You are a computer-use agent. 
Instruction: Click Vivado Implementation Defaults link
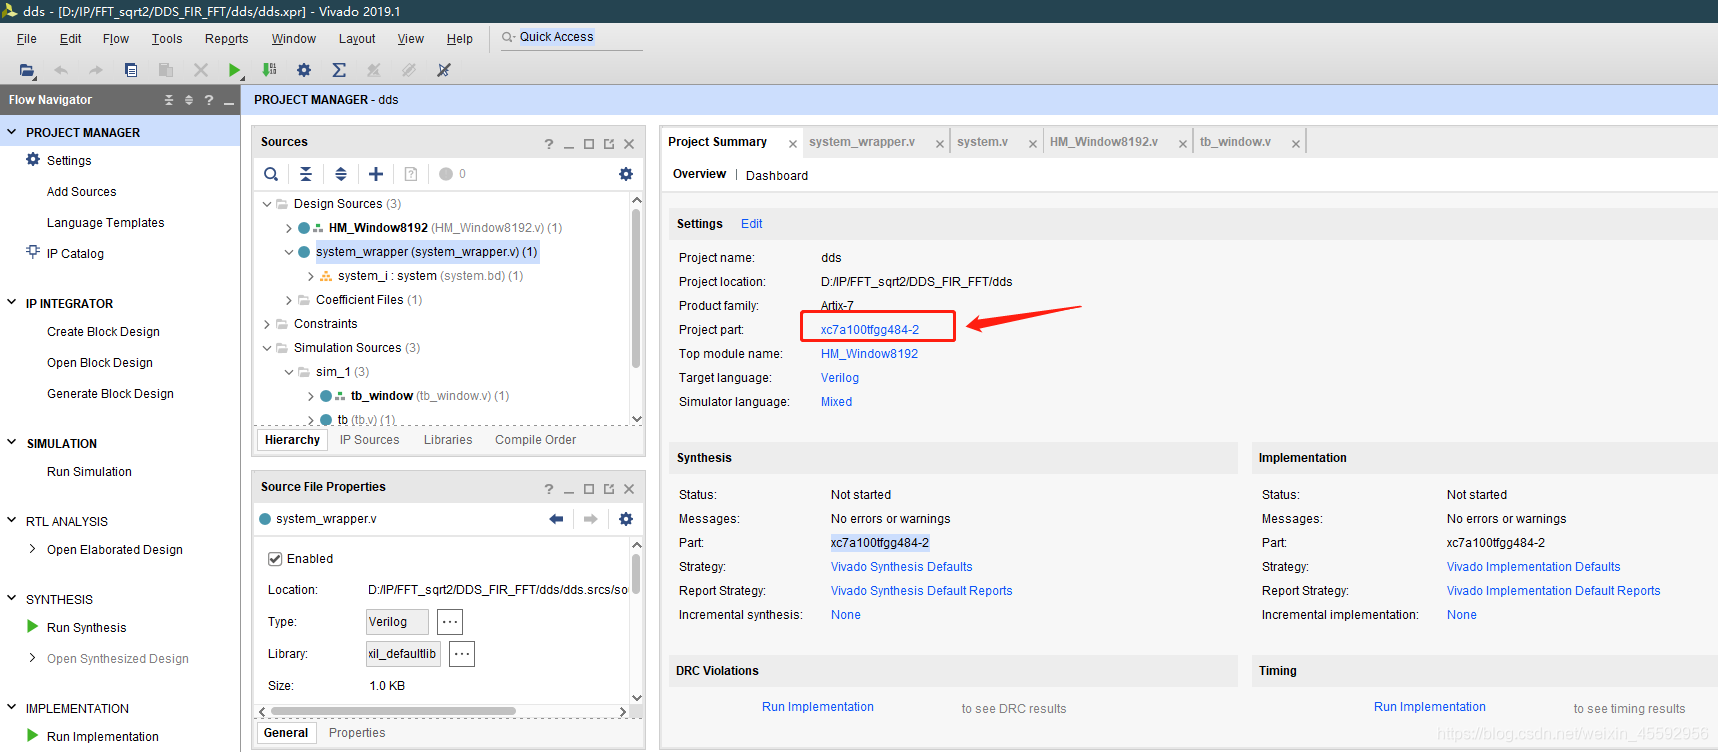[1533, 567]
